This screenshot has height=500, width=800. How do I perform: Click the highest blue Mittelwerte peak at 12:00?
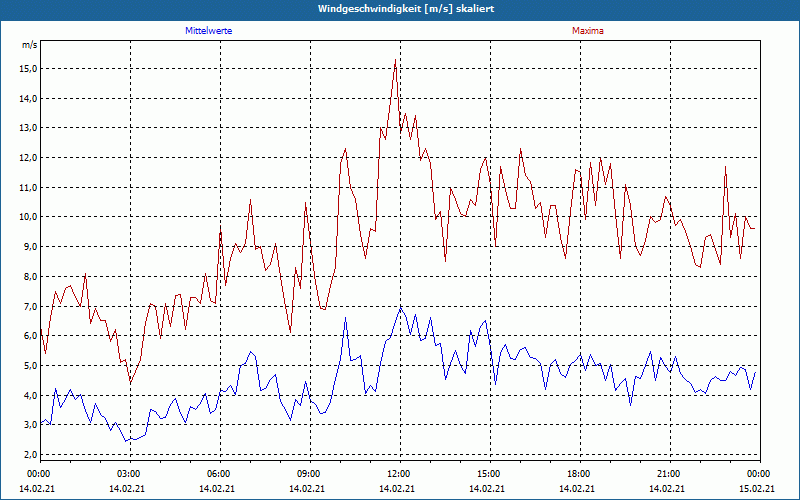pyautogui.click(x=401, y=308)
